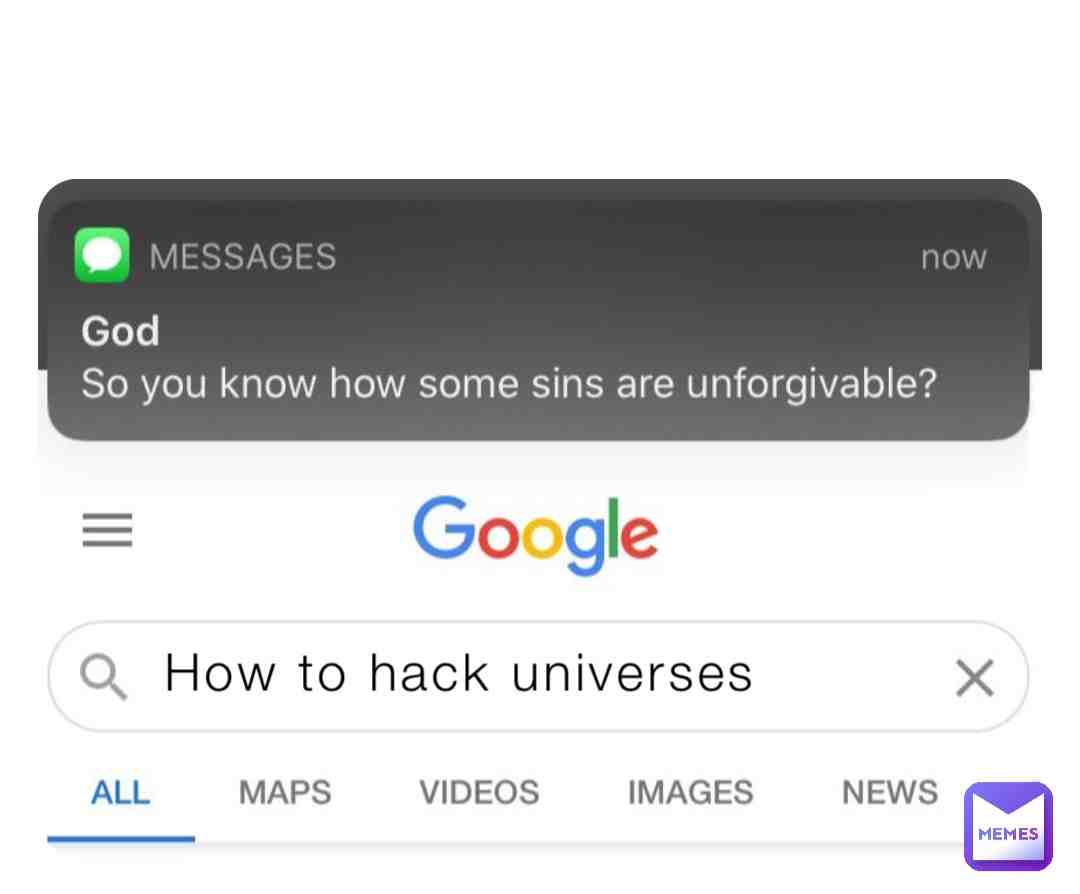This screenshot has height=894, width=1080.
Task: Click the blue underline beneath ALL tab
Action: pos(121,839)
